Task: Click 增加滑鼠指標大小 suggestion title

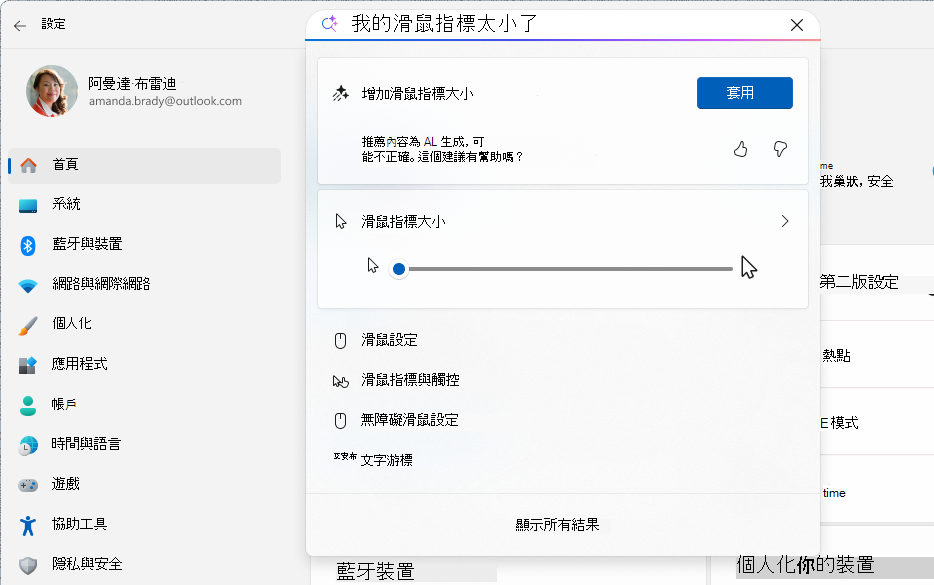Action: coord(418,94)
